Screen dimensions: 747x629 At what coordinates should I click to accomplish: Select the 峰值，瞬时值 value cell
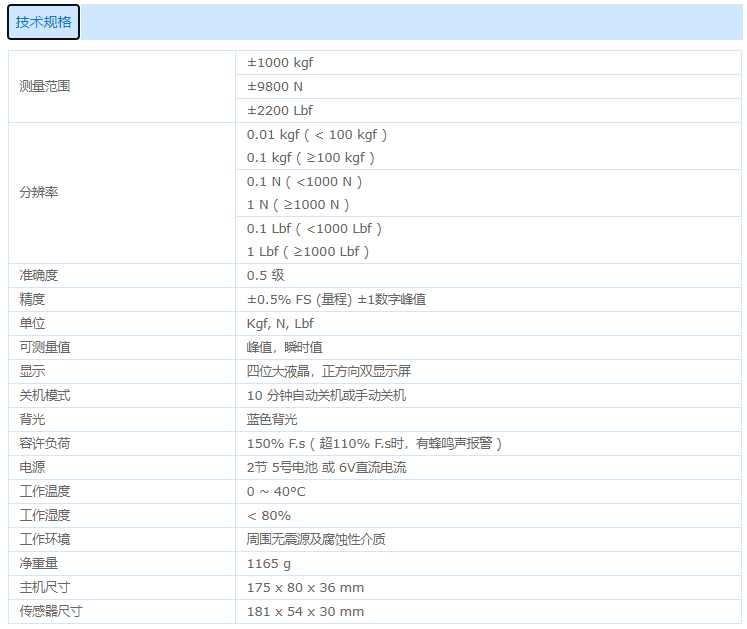284,347
